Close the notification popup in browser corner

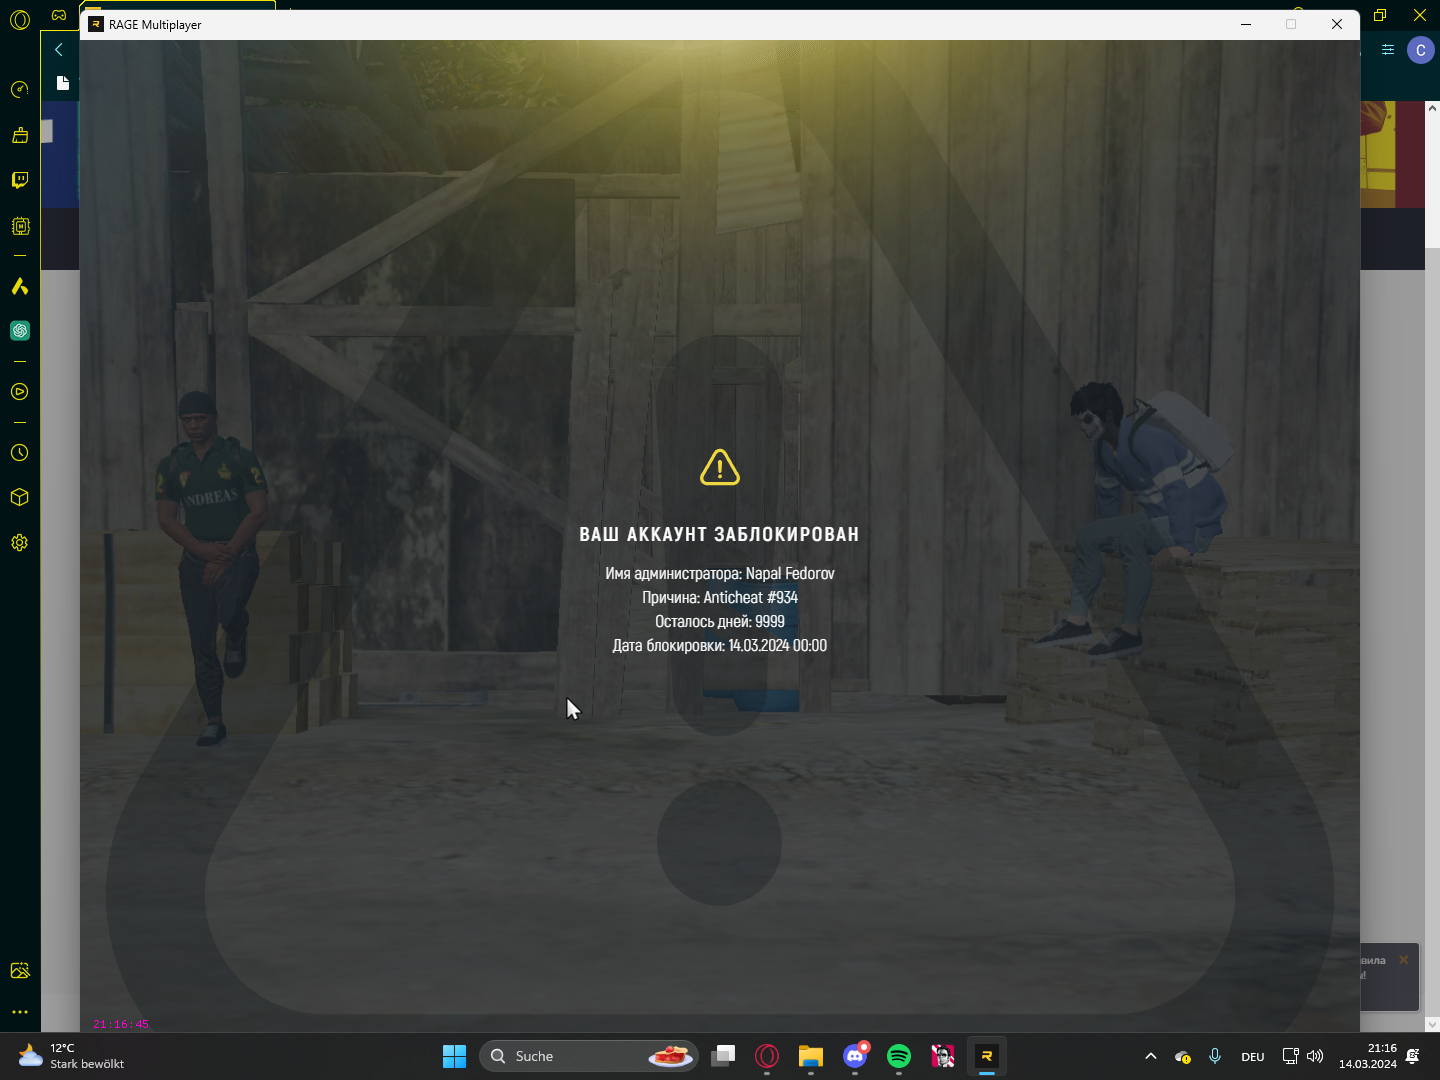click(x=1404, y=960)
